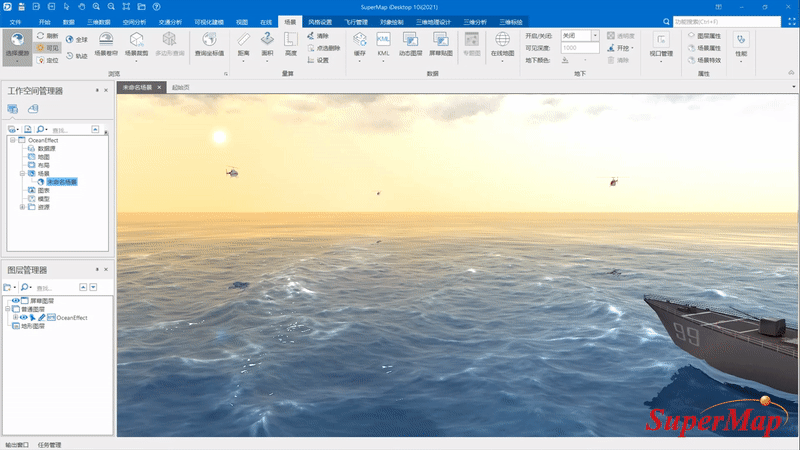Screen dimensions: 800x450
Task: Open the 视口管理 viewport manager
Action: pyautogui.click(x=661, y=45)
